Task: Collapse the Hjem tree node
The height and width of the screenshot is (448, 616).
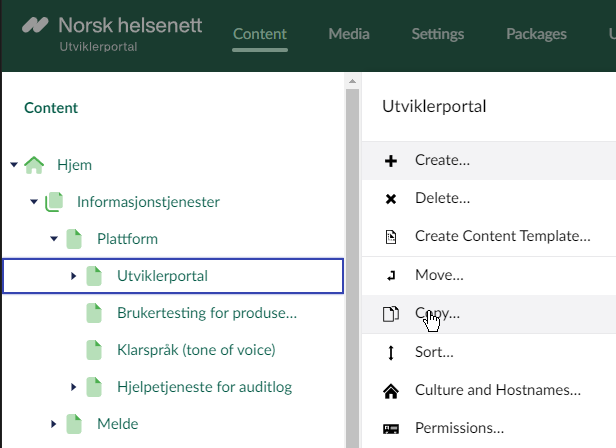Action: [14, 165]
